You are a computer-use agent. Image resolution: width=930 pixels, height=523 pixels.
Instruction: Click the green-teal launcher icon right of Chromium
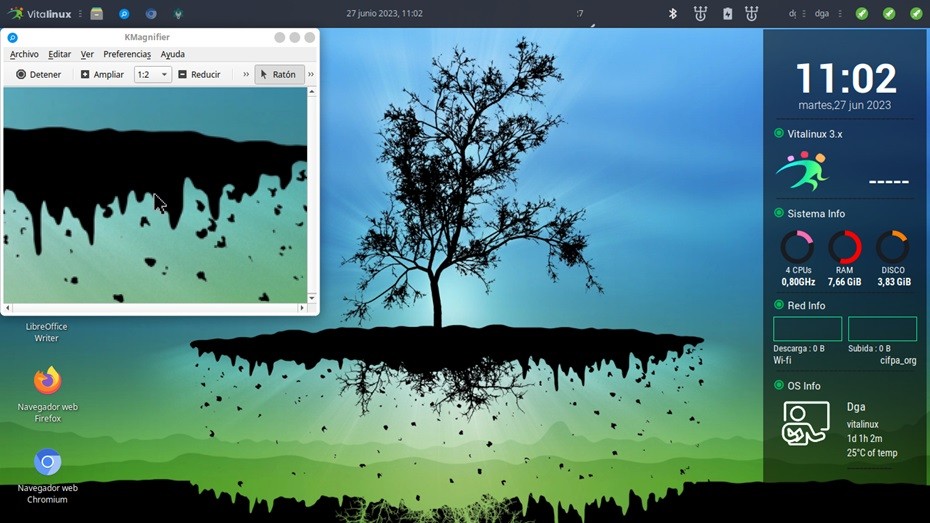point(178,14)
